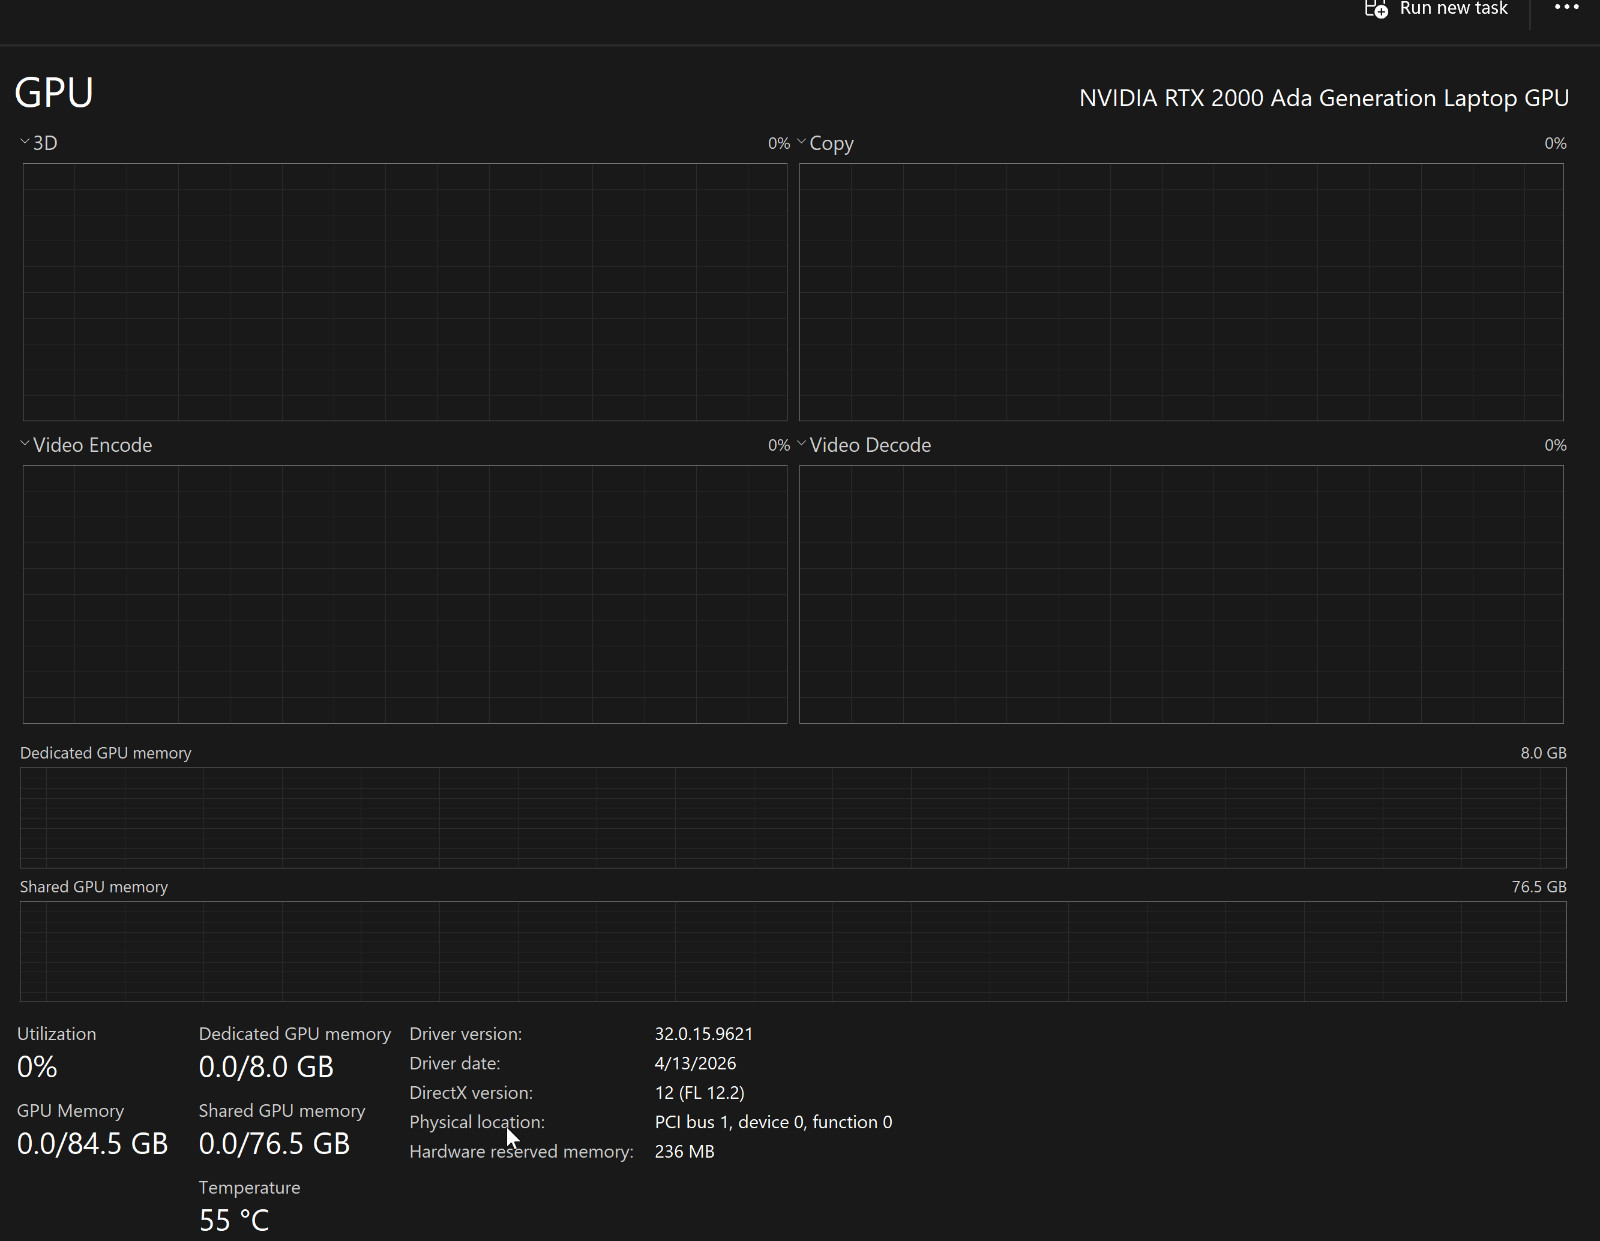Click the 3D usage graph
Image resolution: width=1600 pixels, height=1241 pixels.
(x=405, y=292)
